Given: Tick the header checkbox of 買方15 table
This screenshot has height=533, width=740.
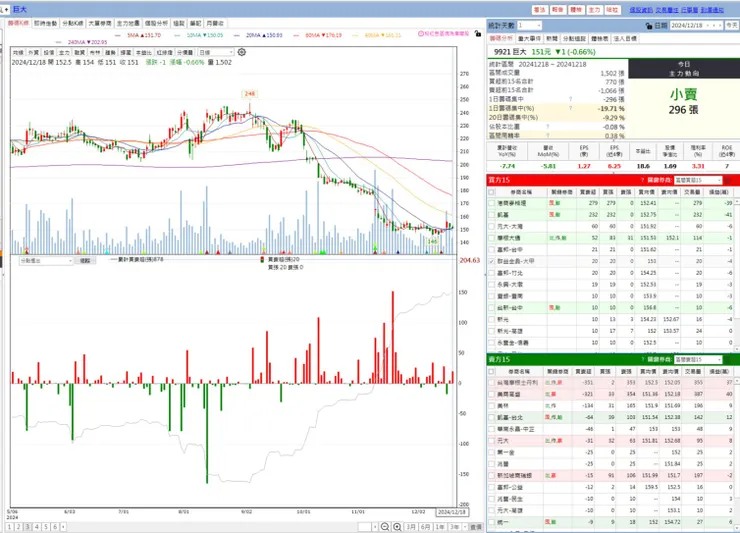Looking at the screenshot, I should pyautogui.click(x=492, y=192).
